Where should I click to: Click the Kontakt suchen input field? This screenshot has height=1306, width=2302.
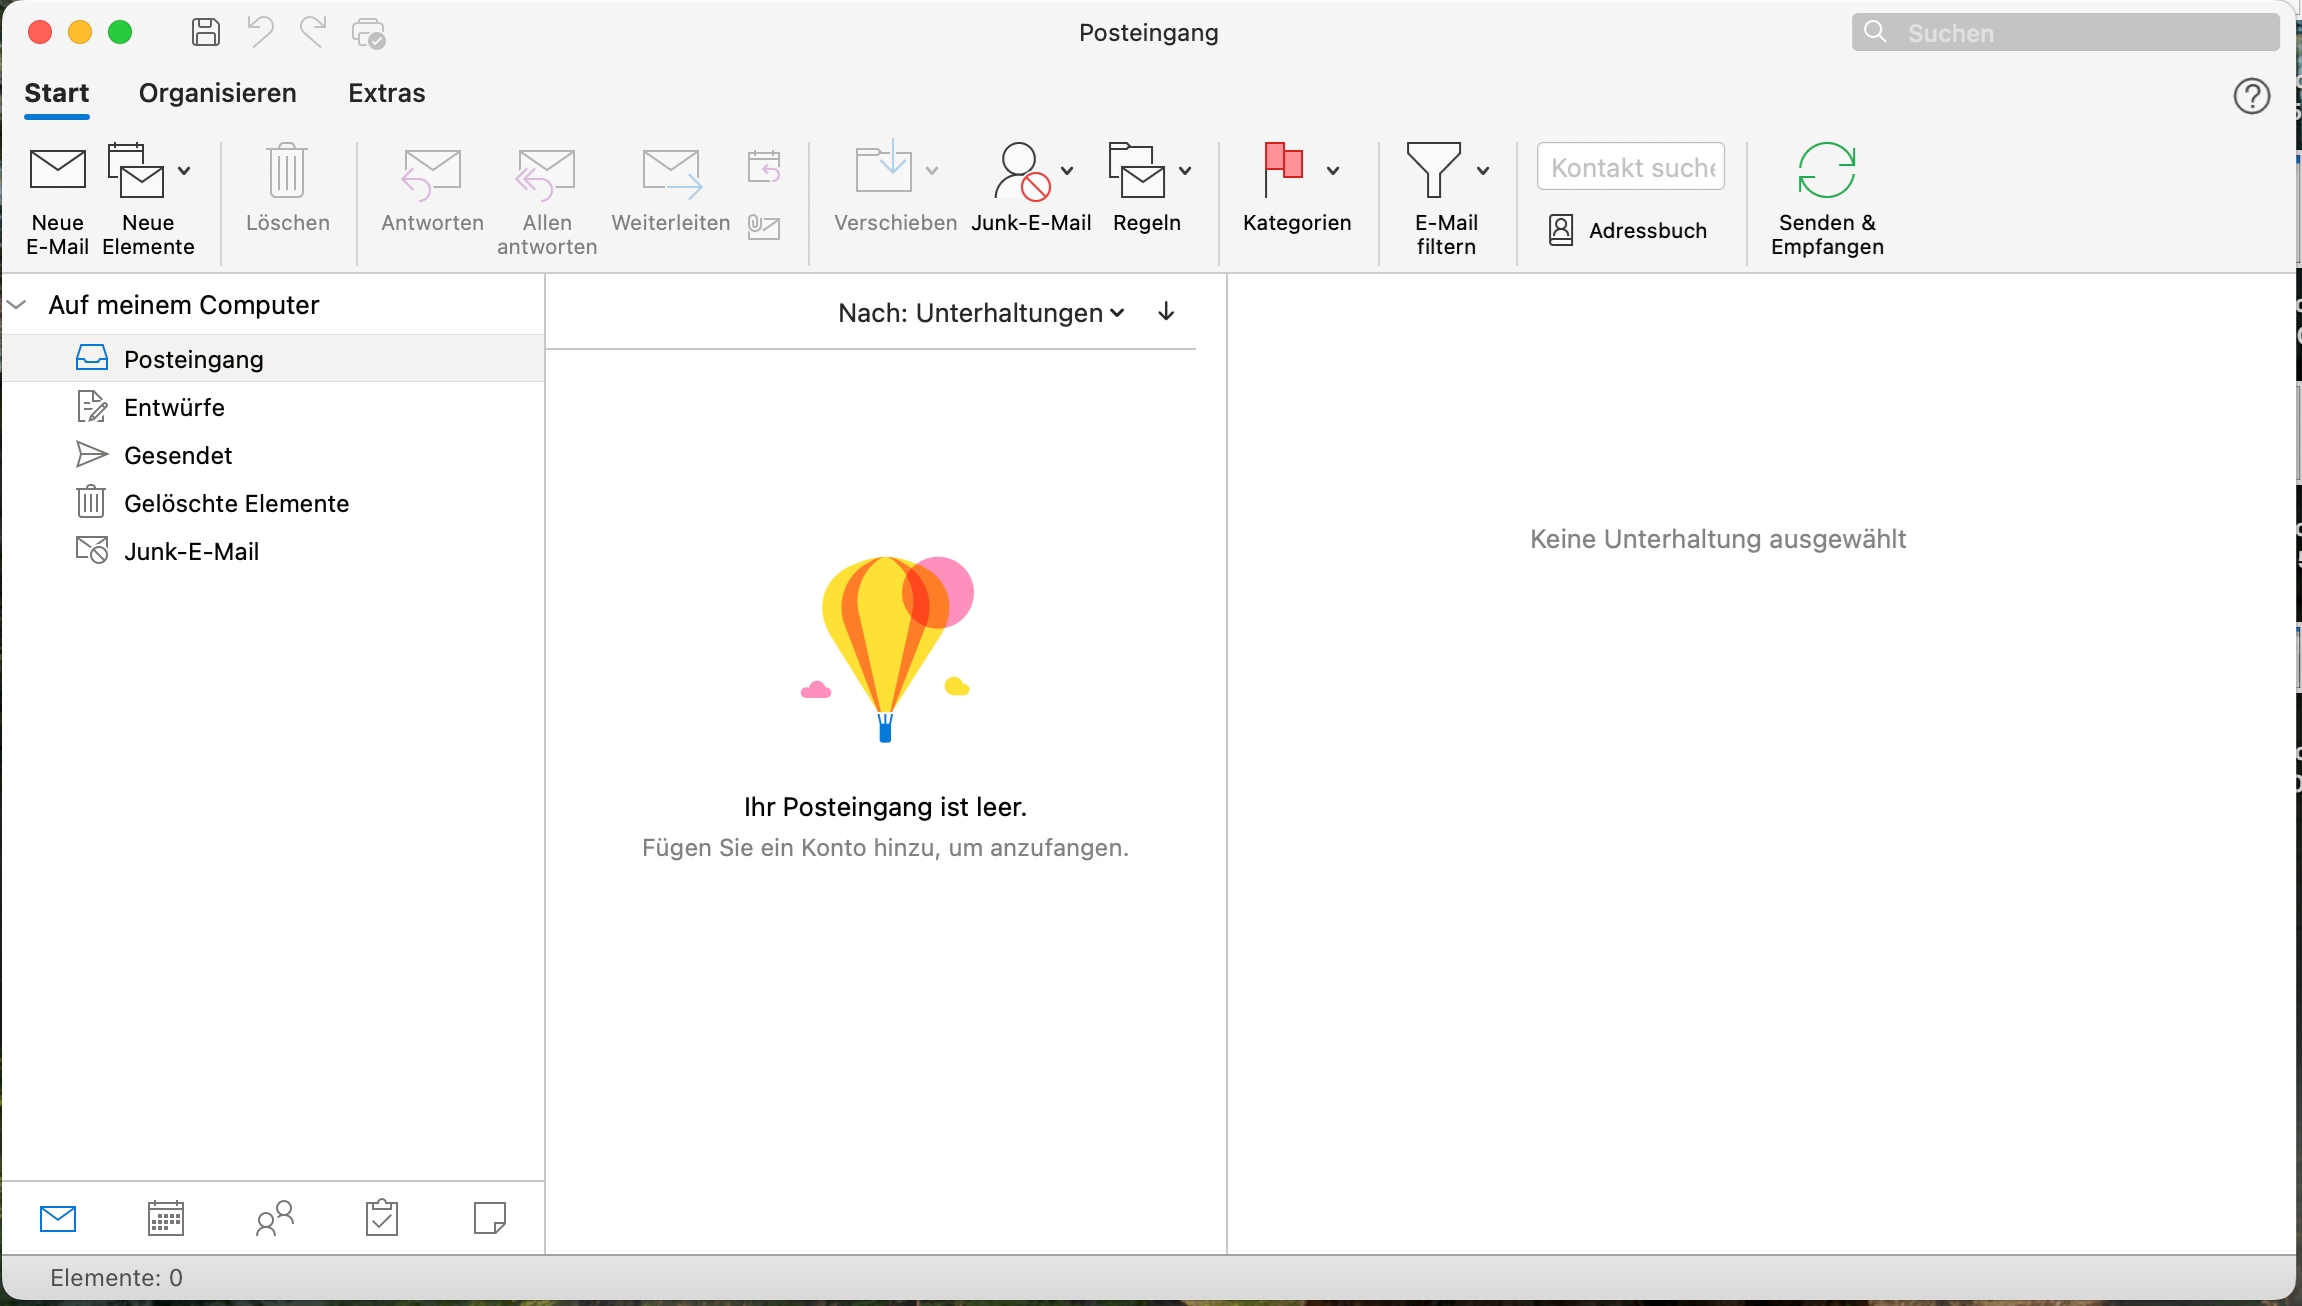click(x=1631, y=168)
